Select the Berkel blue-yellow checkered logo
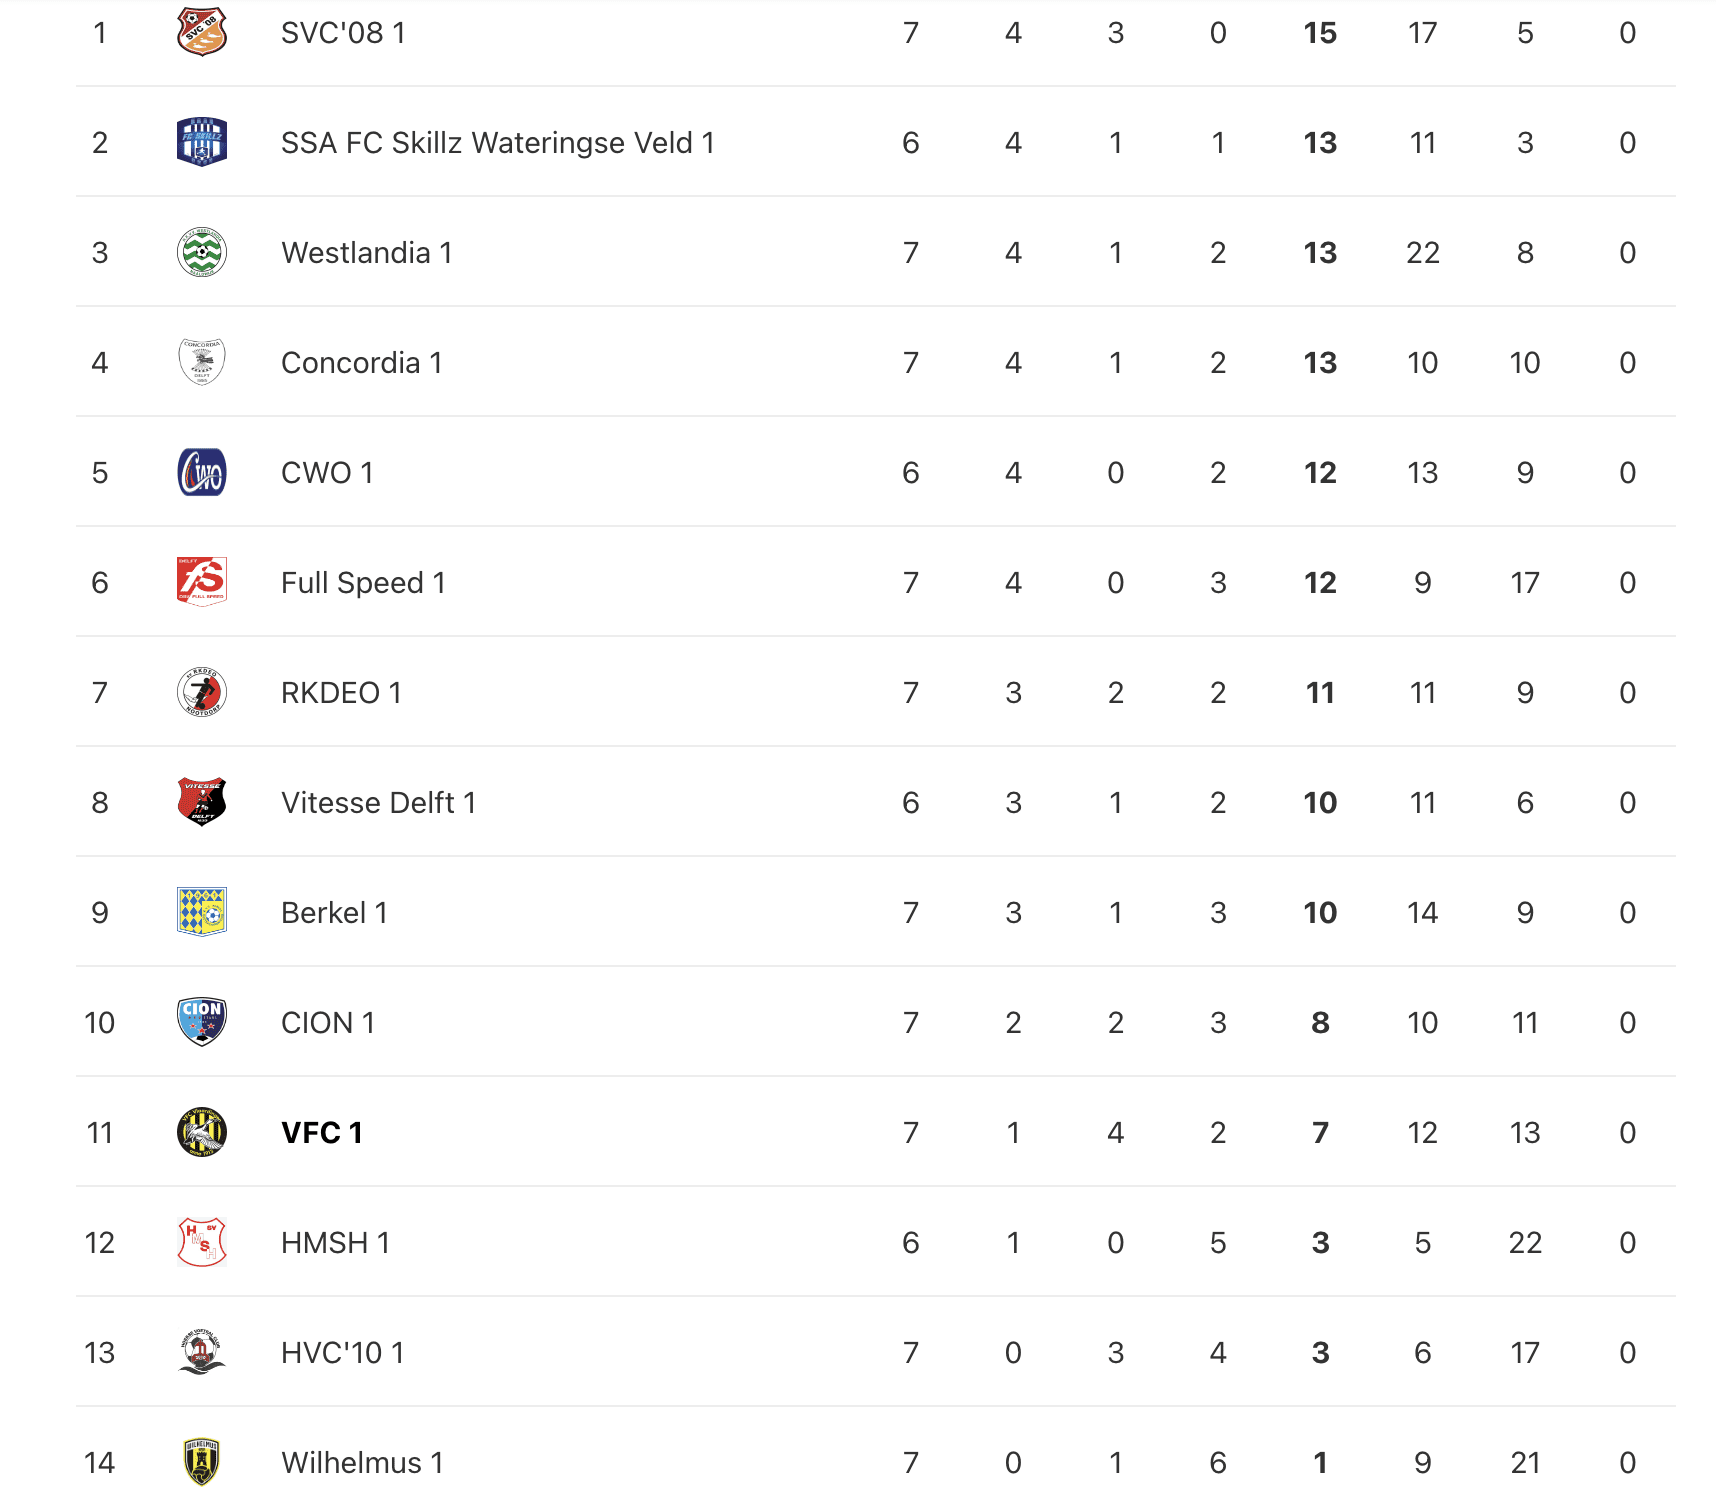 coord(201,912)
